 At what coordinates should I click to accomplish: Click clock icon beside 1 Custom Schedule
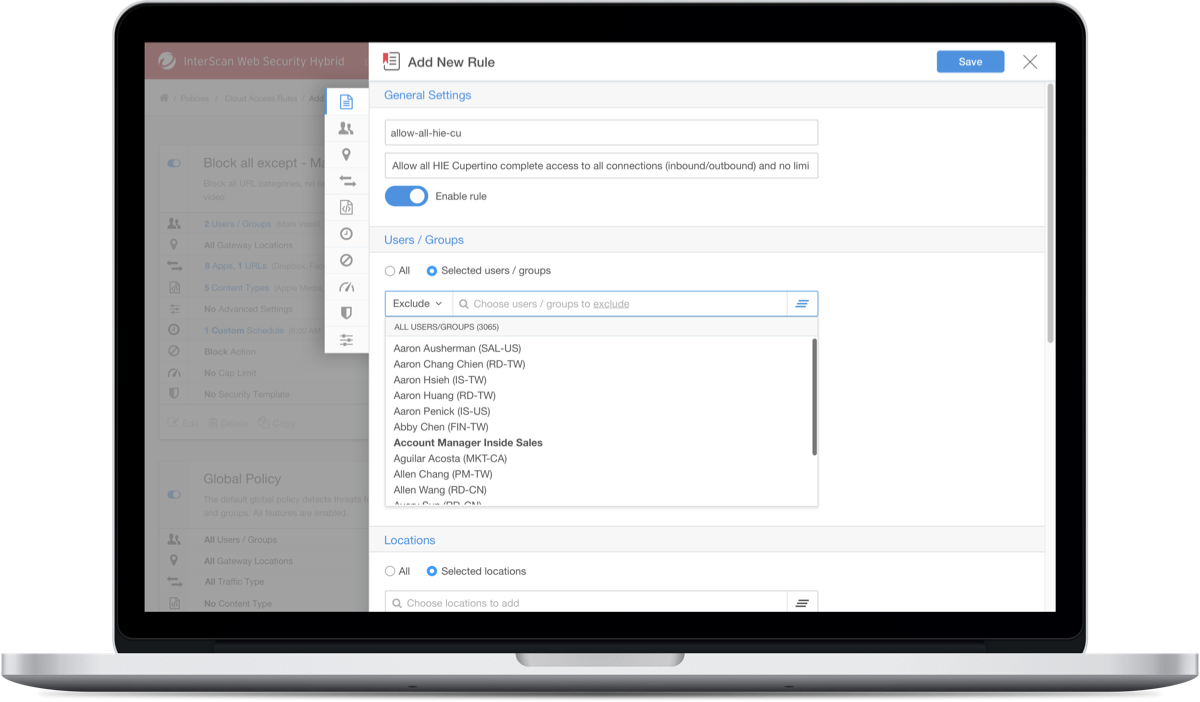174,330
